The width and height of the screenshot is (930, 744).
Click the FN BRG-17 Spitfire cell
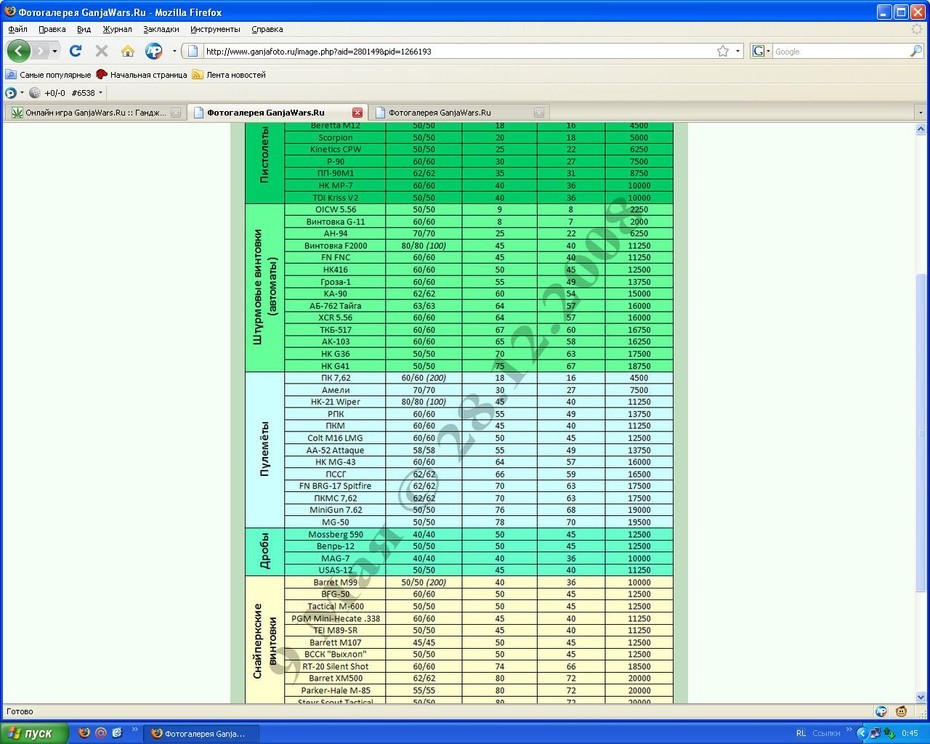[335, 486]
